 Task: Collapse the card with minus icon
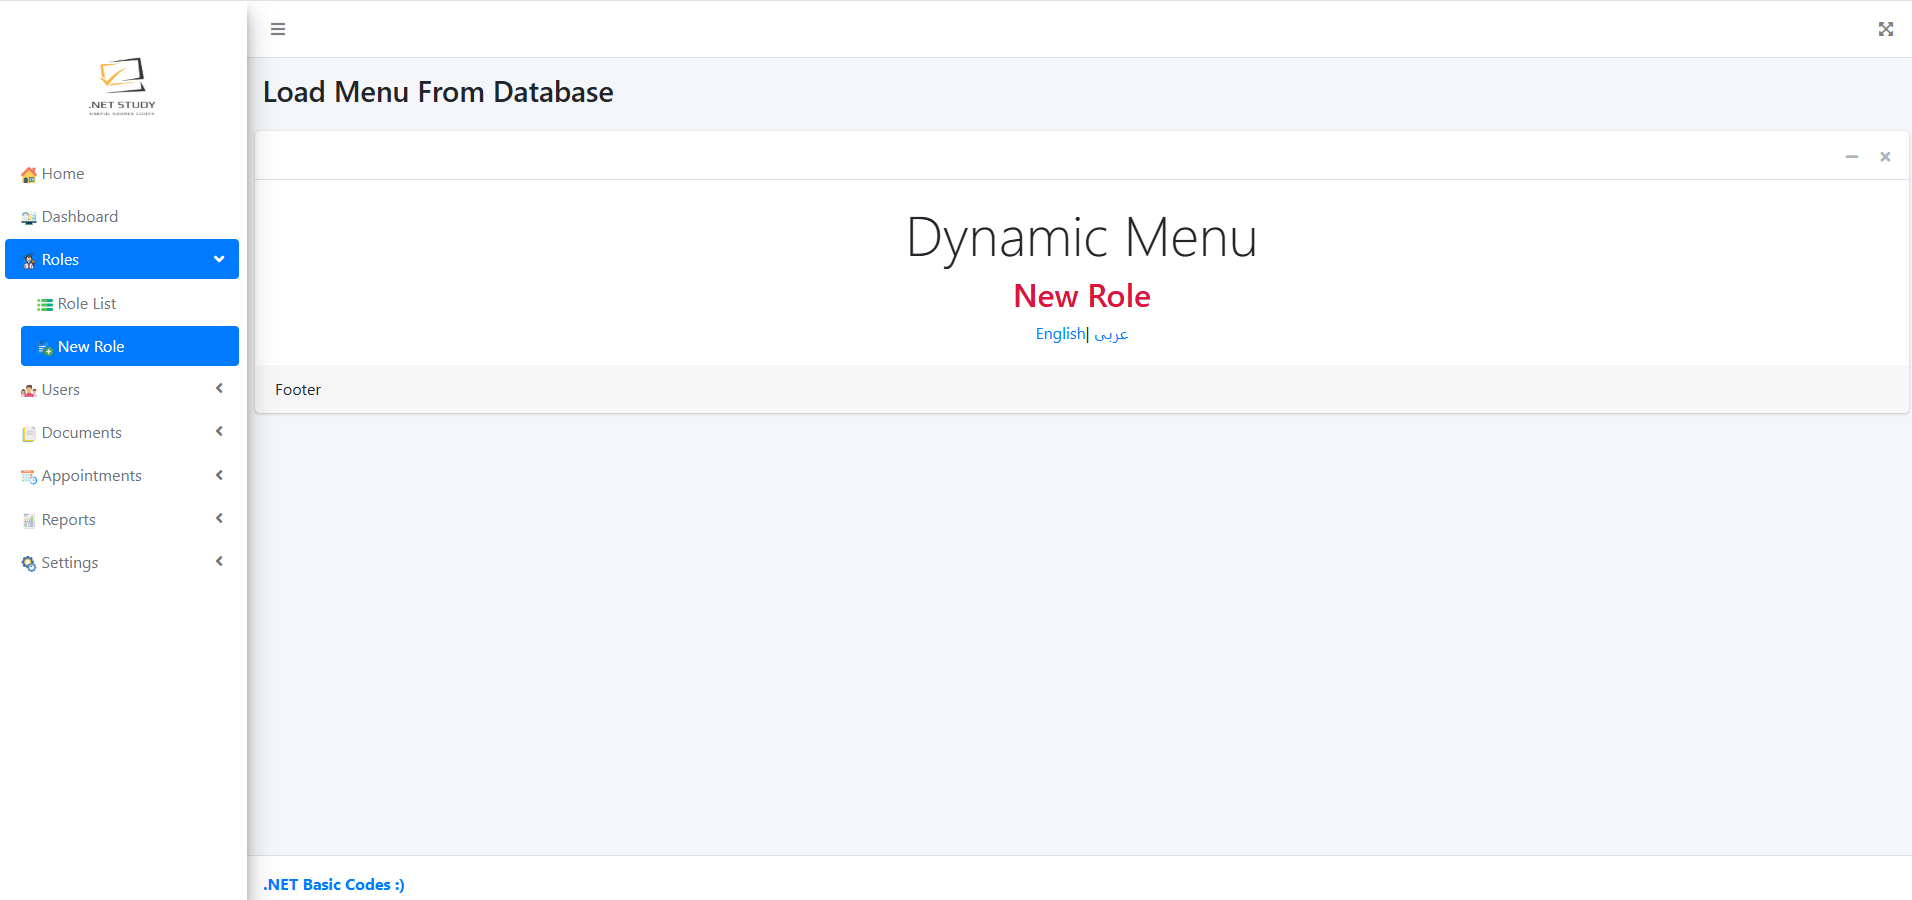tap(1851, 157)
